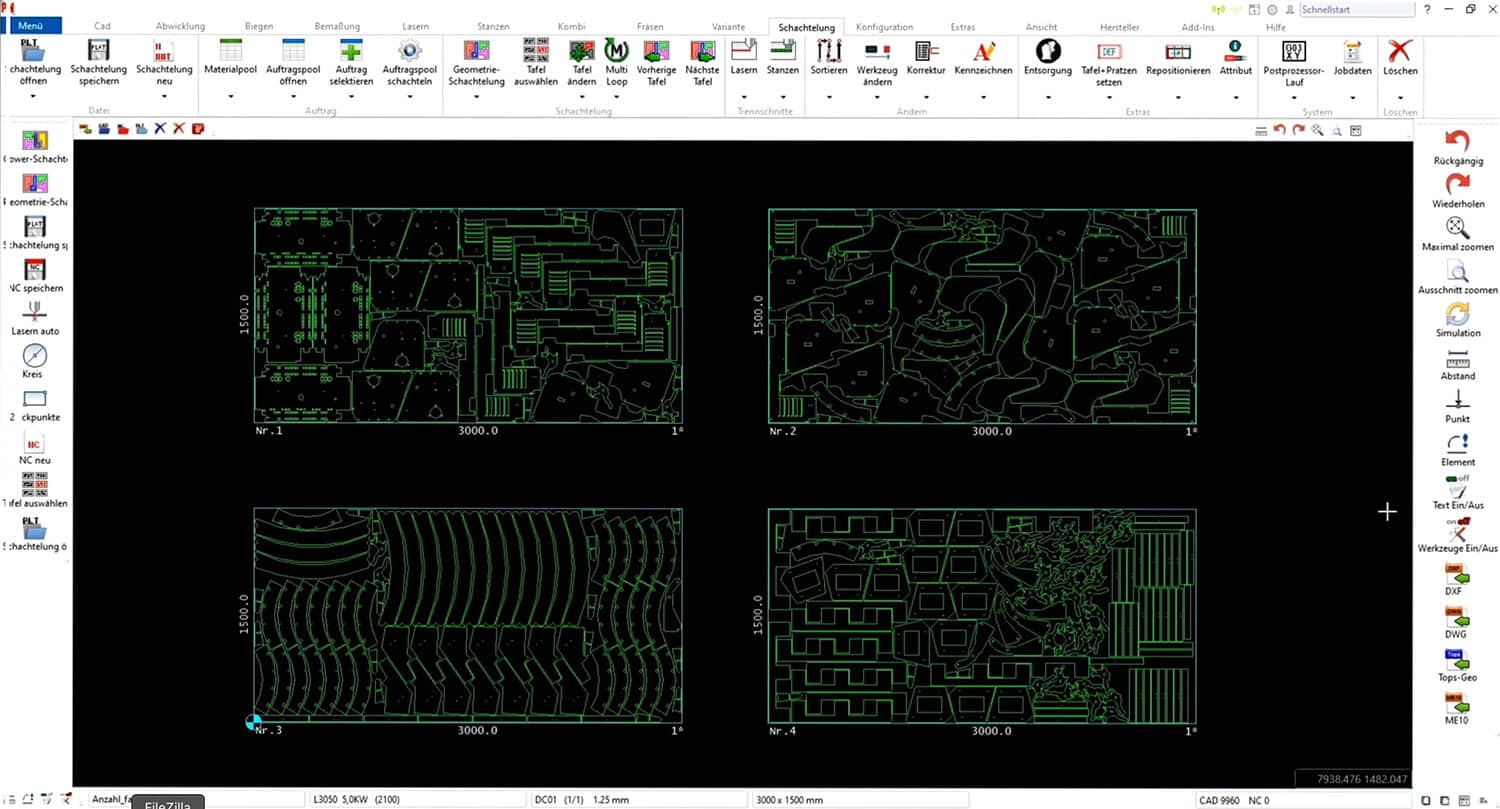Open the Konfiguration tab
Viewport: 1500px width, 809px height.
[884, 27]
